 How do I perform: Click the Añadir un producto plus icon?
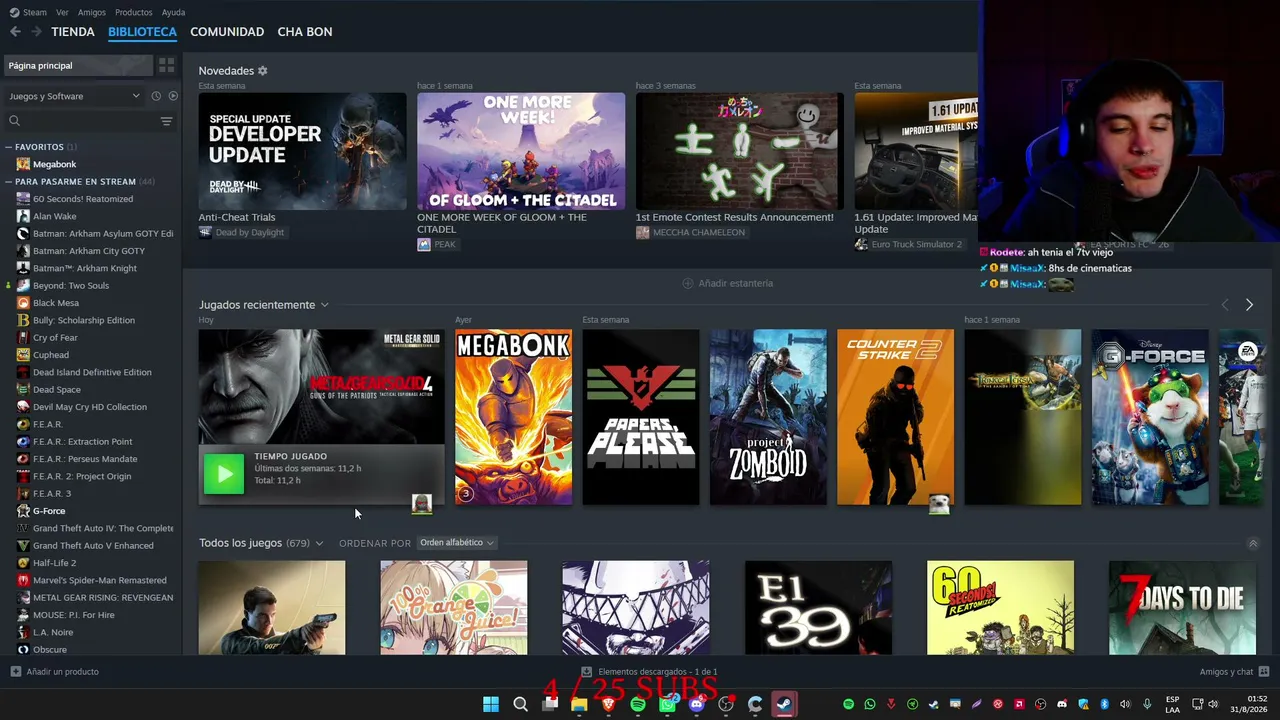15,672
